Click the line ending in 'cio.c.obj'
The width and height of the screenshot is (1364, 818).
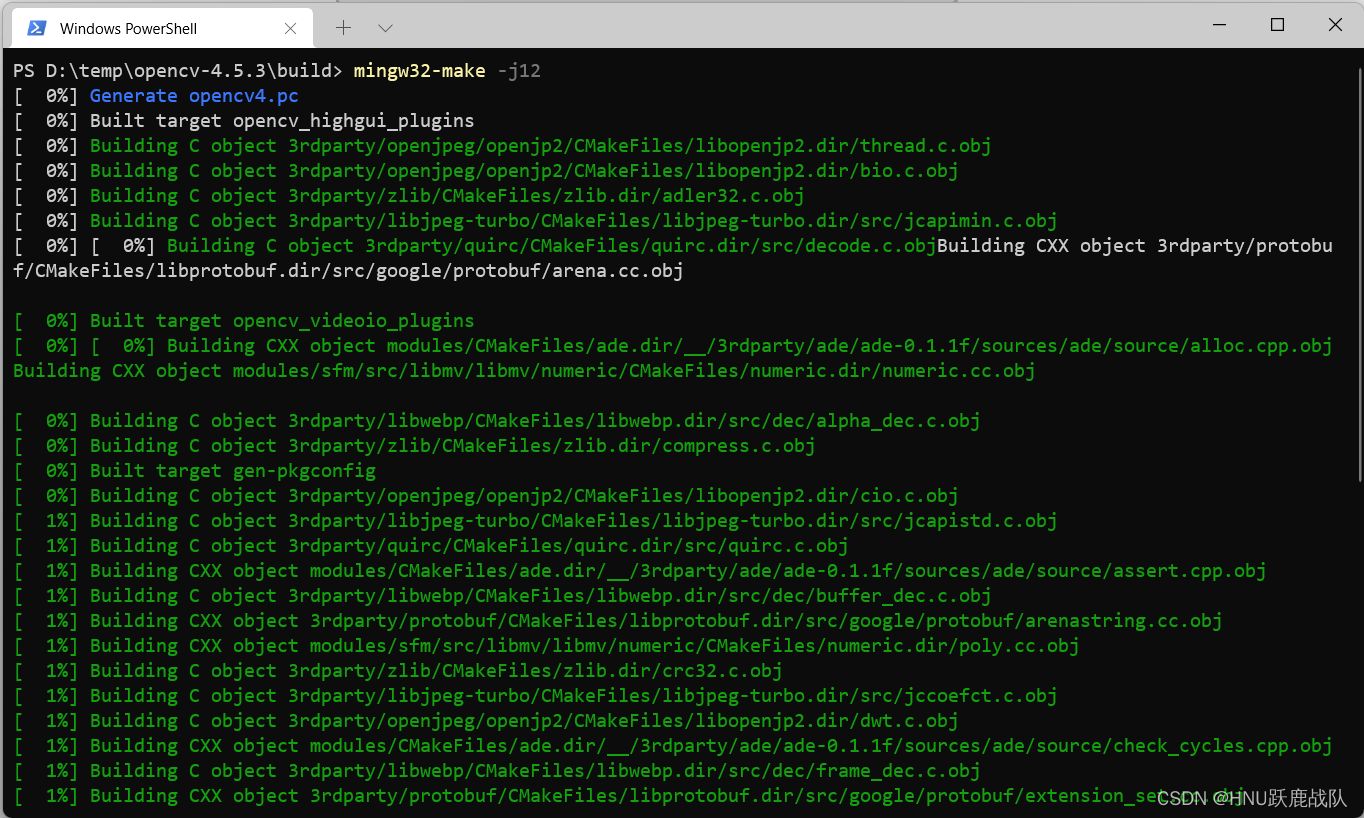point(486,496)
